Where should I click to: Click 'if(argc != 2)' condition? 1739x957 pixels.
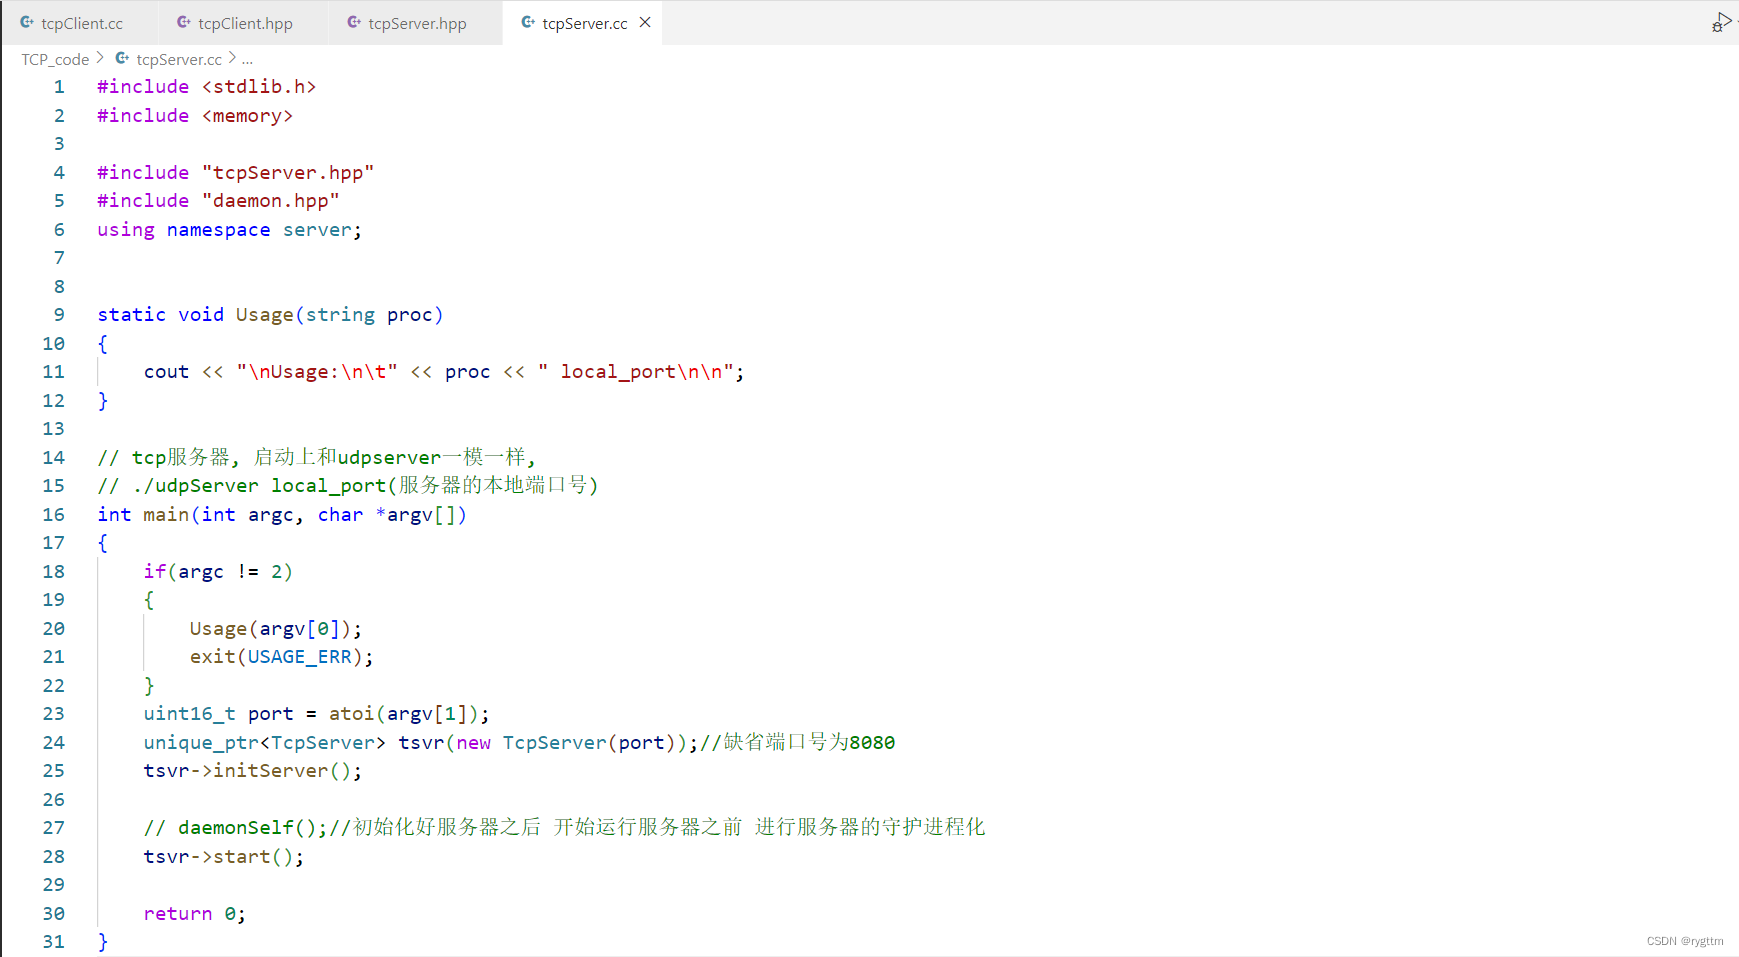[x=218, y=572]
